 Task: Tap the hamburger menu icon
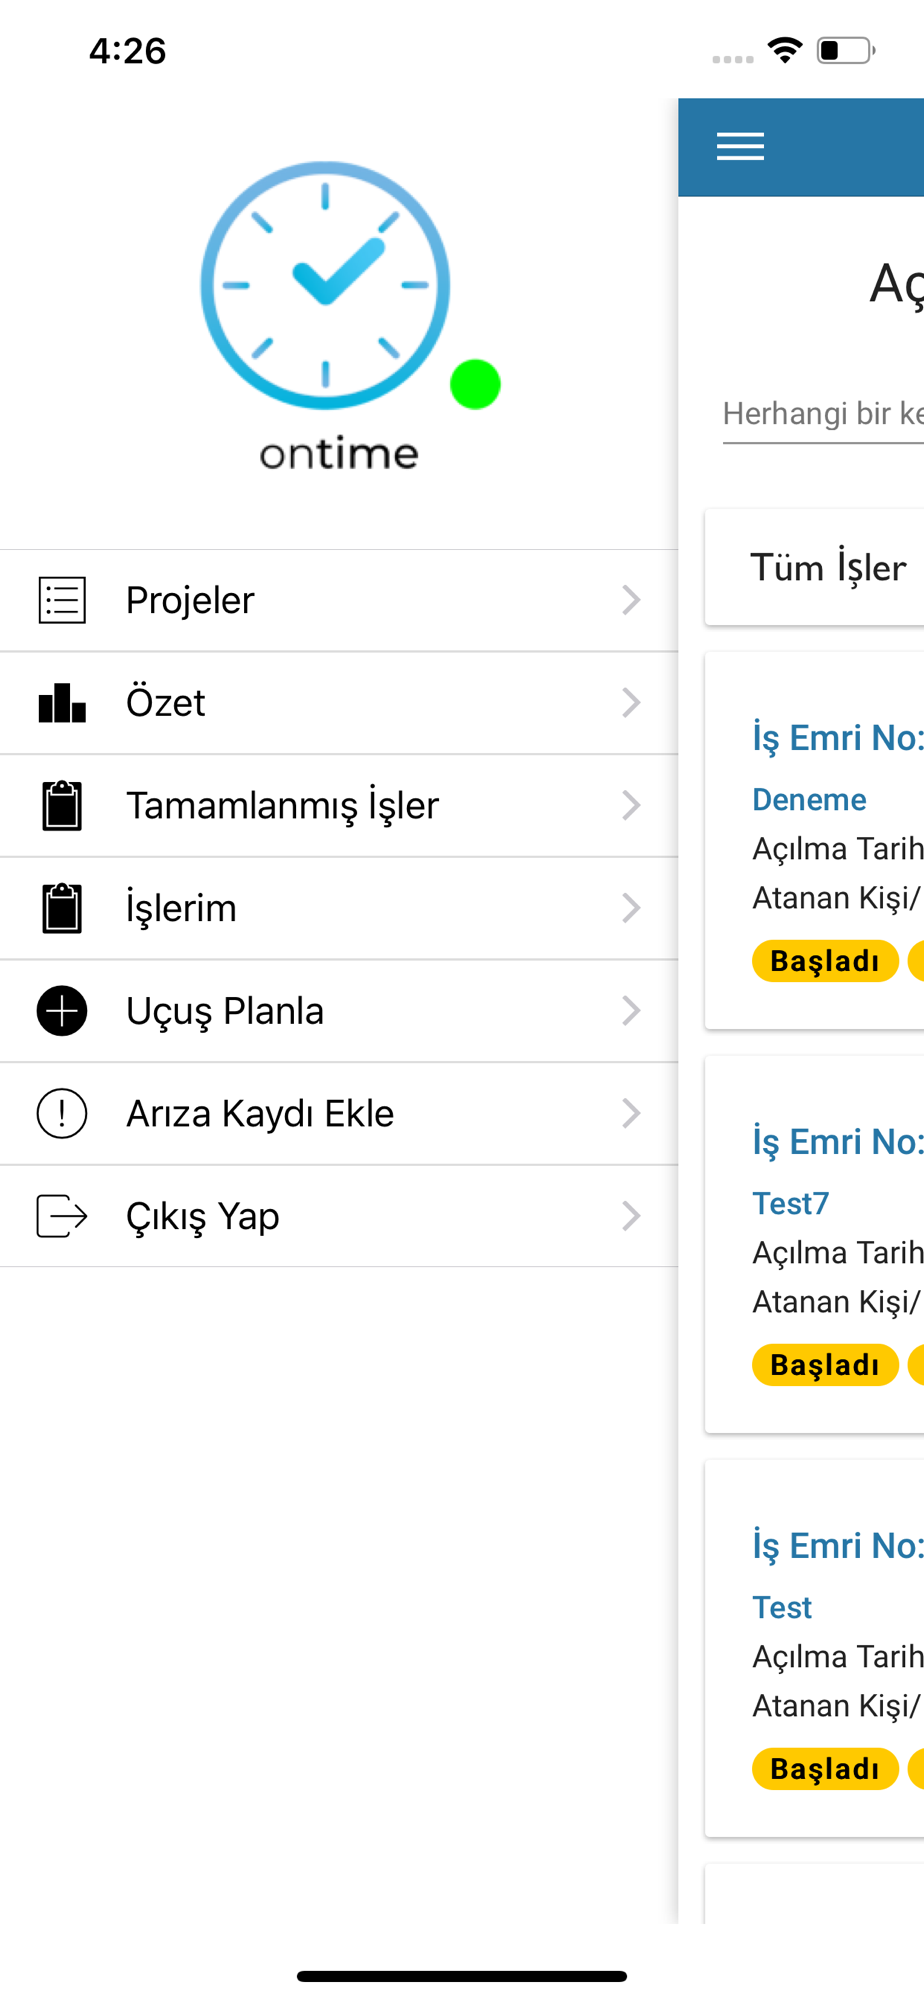(740, 147)
